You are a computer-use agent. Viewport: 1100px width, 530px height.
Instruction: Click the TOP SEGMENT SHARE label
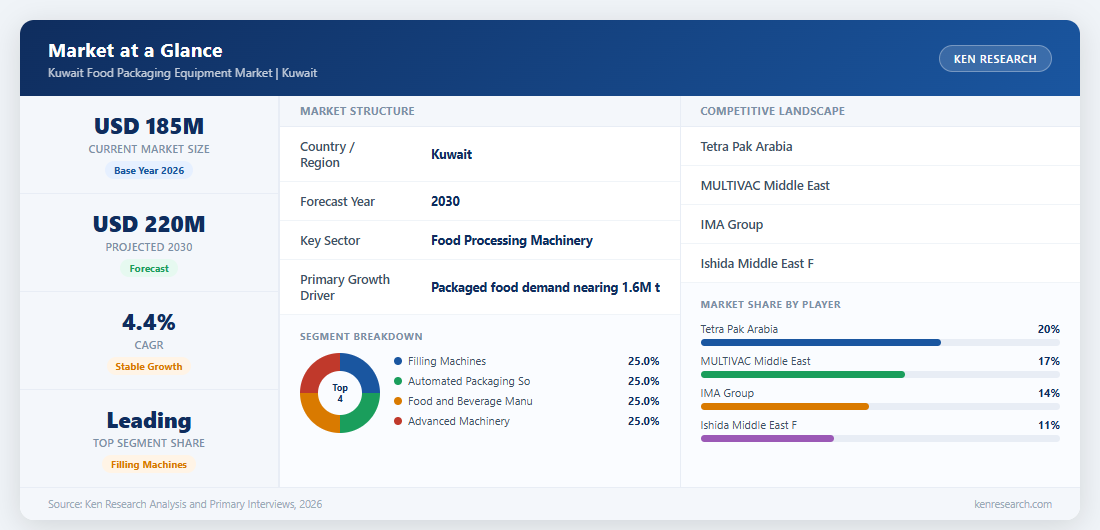(x=149, y=444)
